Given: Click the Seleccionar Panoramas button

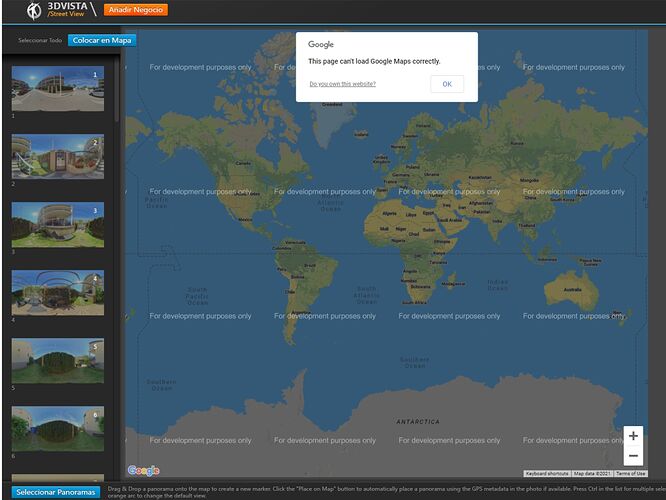Looking at the screenshot, I should [x=56, y=492].
